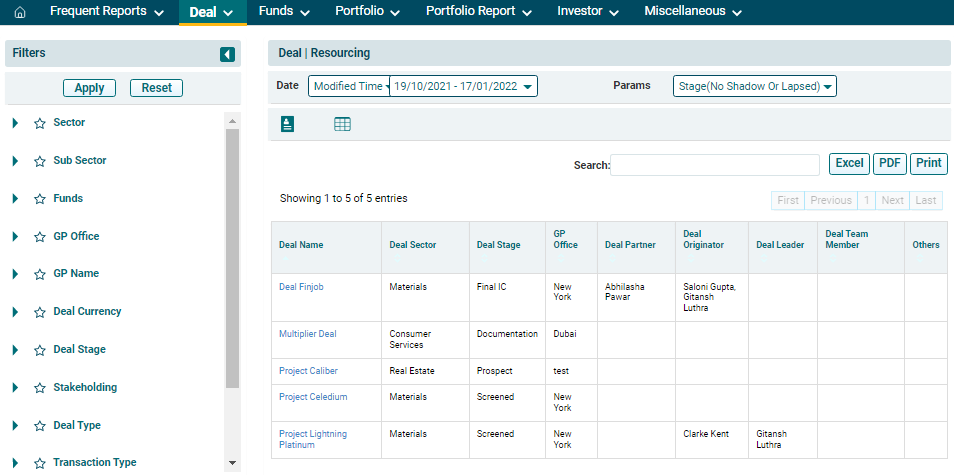
Task: Open the Modified Time date type dropdown
Action: pyautogui.click(x=348, y=86)
